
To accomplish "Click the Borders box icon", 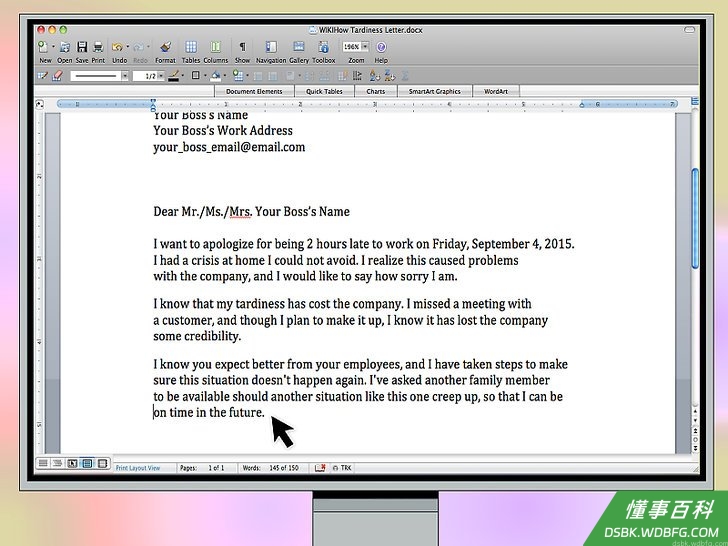I will click(x=195, y=75).
